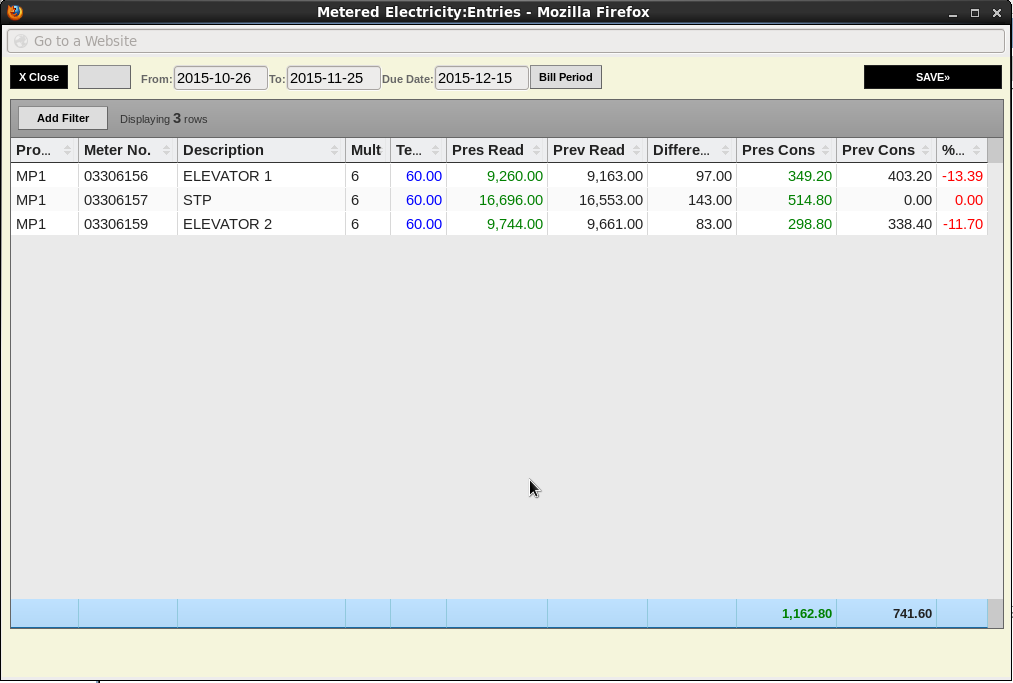
Task: Click the Go to a Website address bar
Action: coord(506,41)
